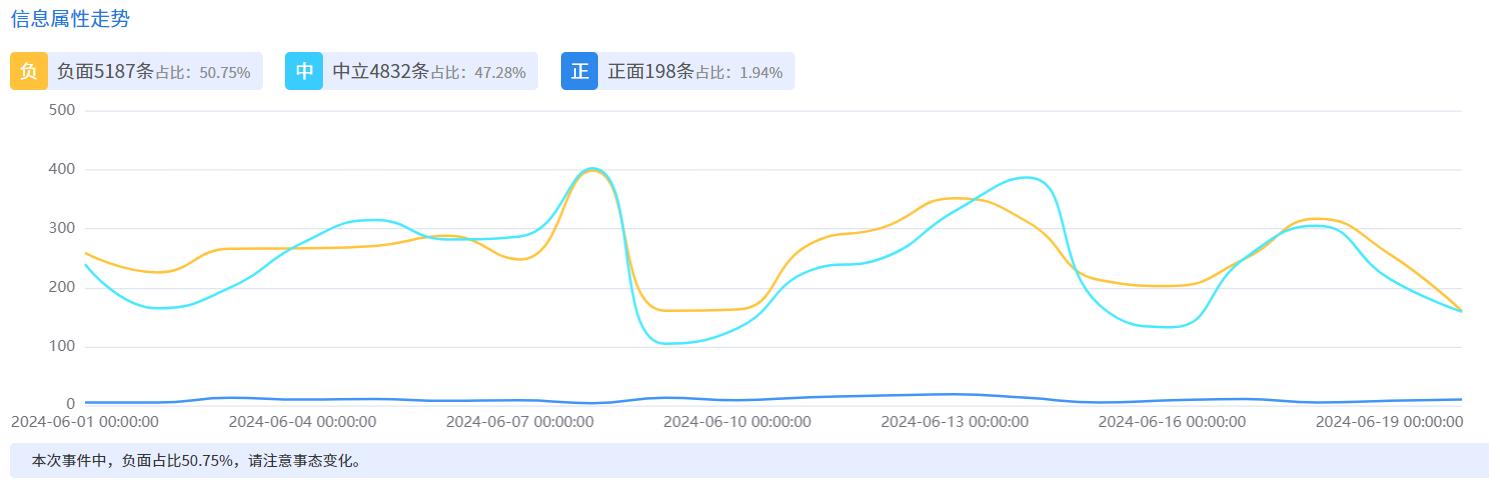Toggle the 负面5187条 legend series
1489x488 pixels.
pos(105,71)
